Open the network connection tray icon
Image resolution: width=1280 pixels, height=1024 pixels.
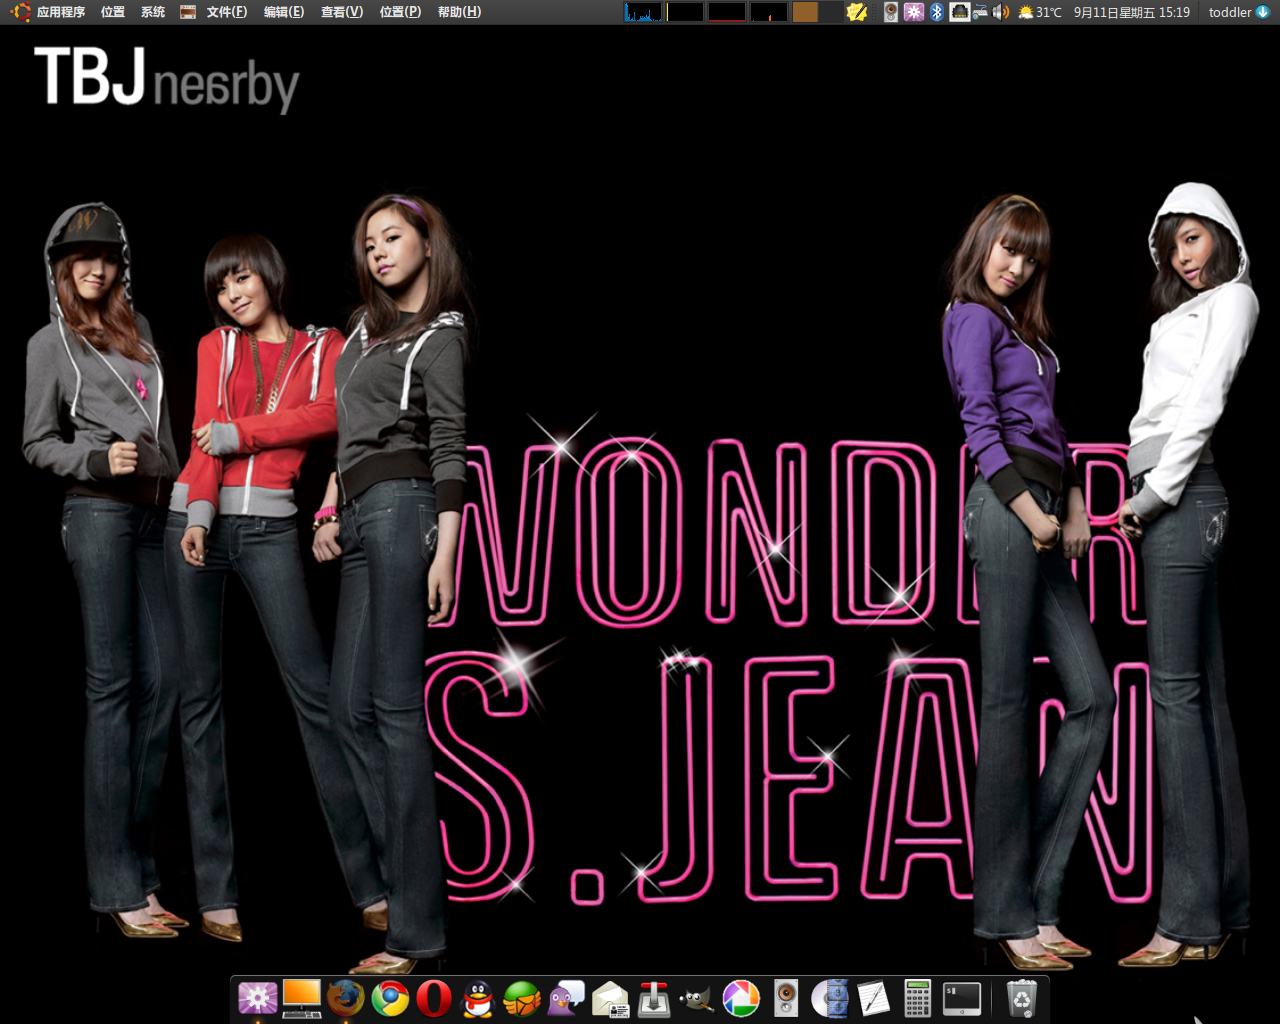[960, 12]
